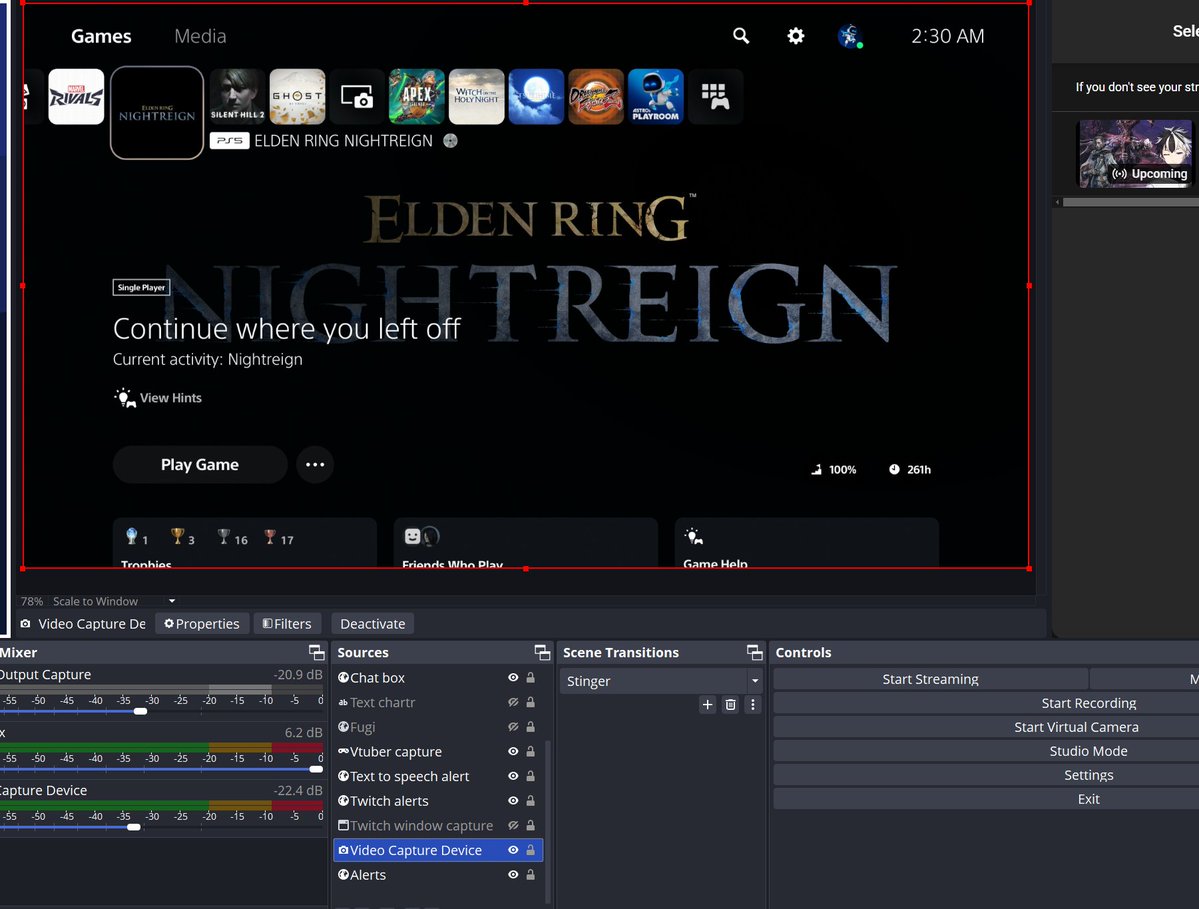1199x909 pixels.
Task: Show the hidden Fugi source
Action: click(x=513, y=726)
